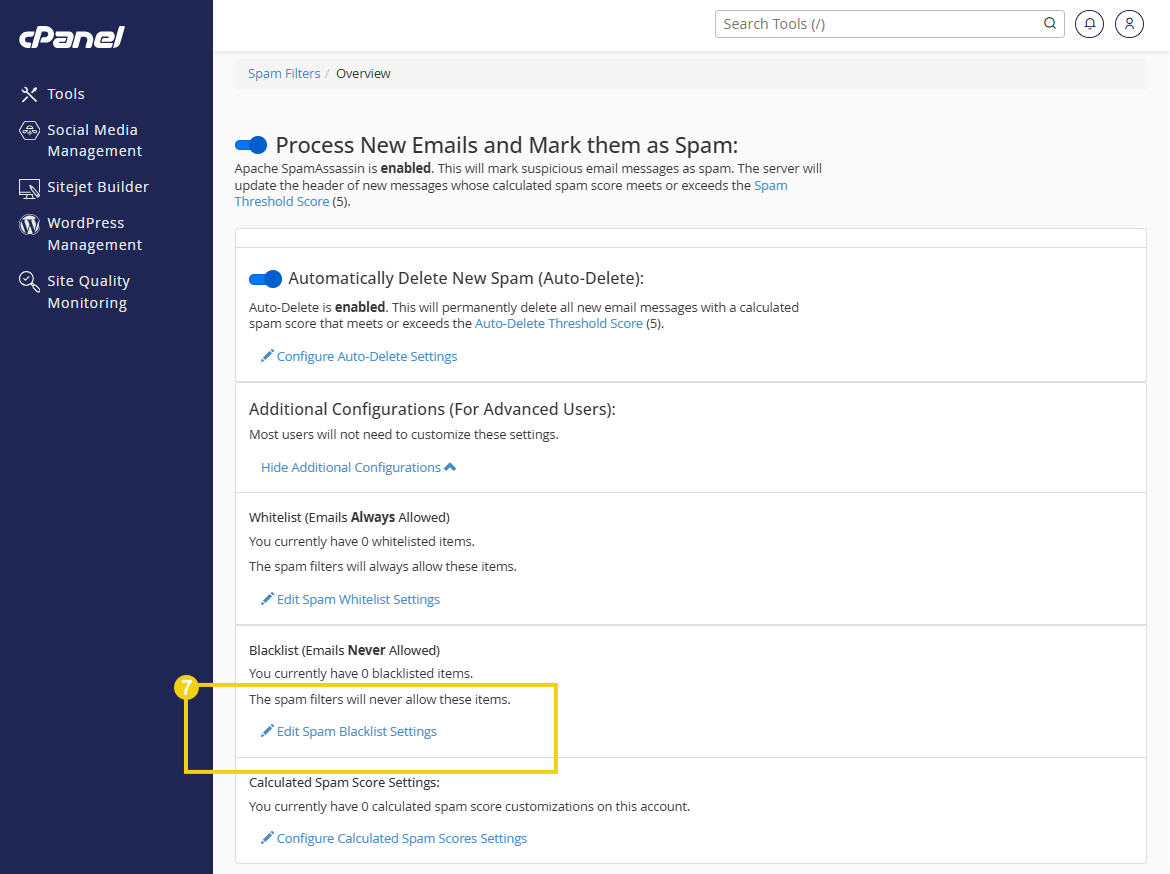Image resolution: width=1170 pixels, height=874 pixels.
Task: Click the Sitejet Builder icon
Action: [29, 187]
